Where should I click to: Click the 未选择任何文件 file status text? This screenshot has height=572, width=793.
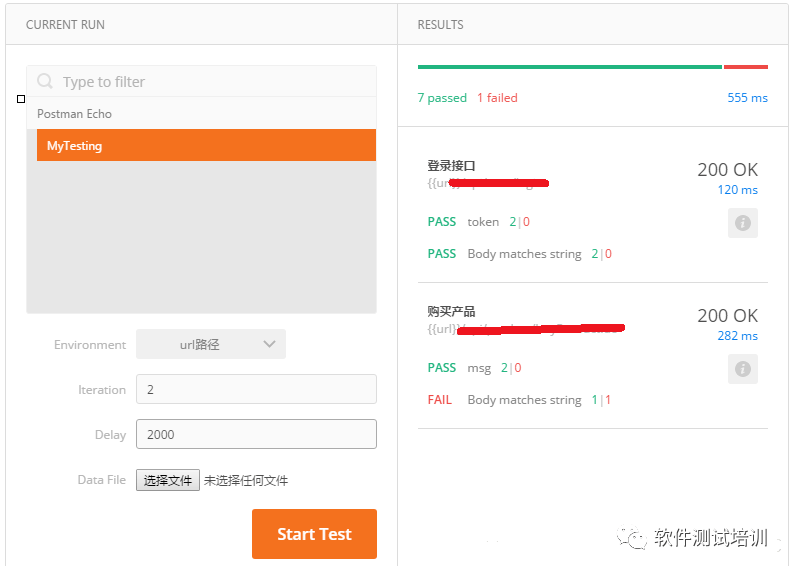pos(246,480)
